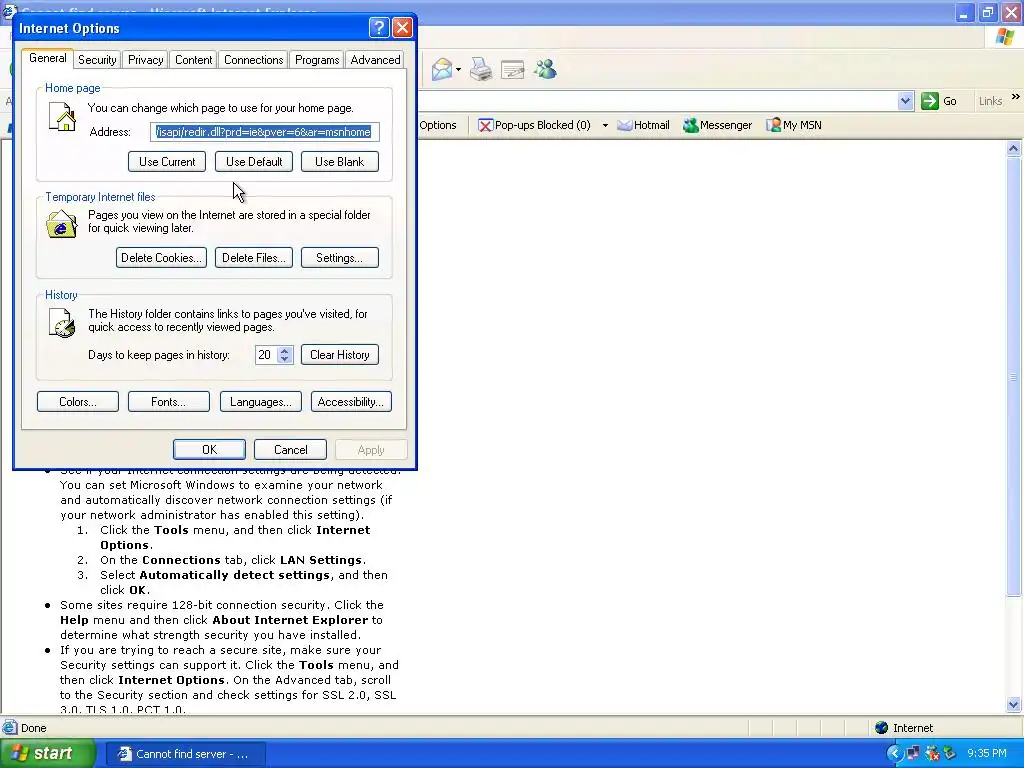Click the Messenger toolbar icon with two figures
Screen dimensions: 1024x768
545,69
